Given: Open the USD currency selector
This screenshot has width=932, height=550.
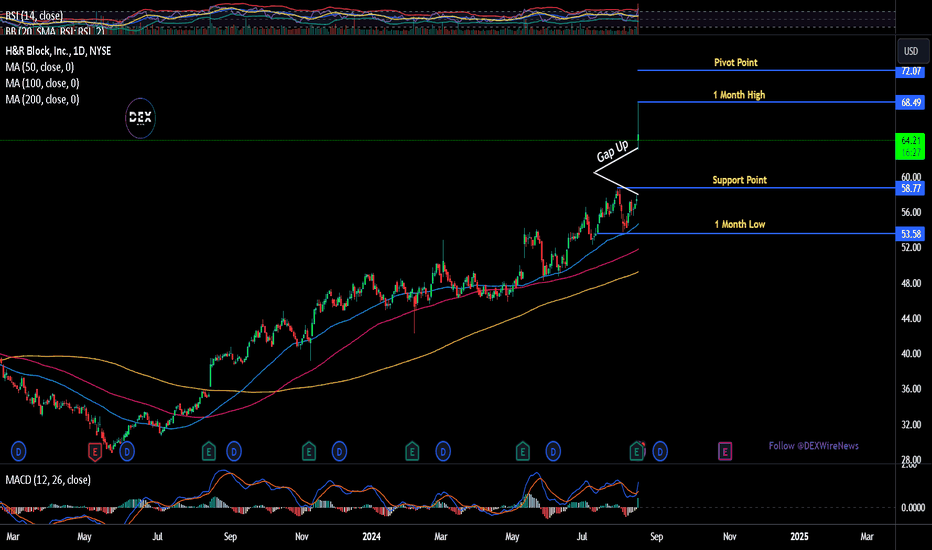Looking at the screenshot, I should [911, 51].
